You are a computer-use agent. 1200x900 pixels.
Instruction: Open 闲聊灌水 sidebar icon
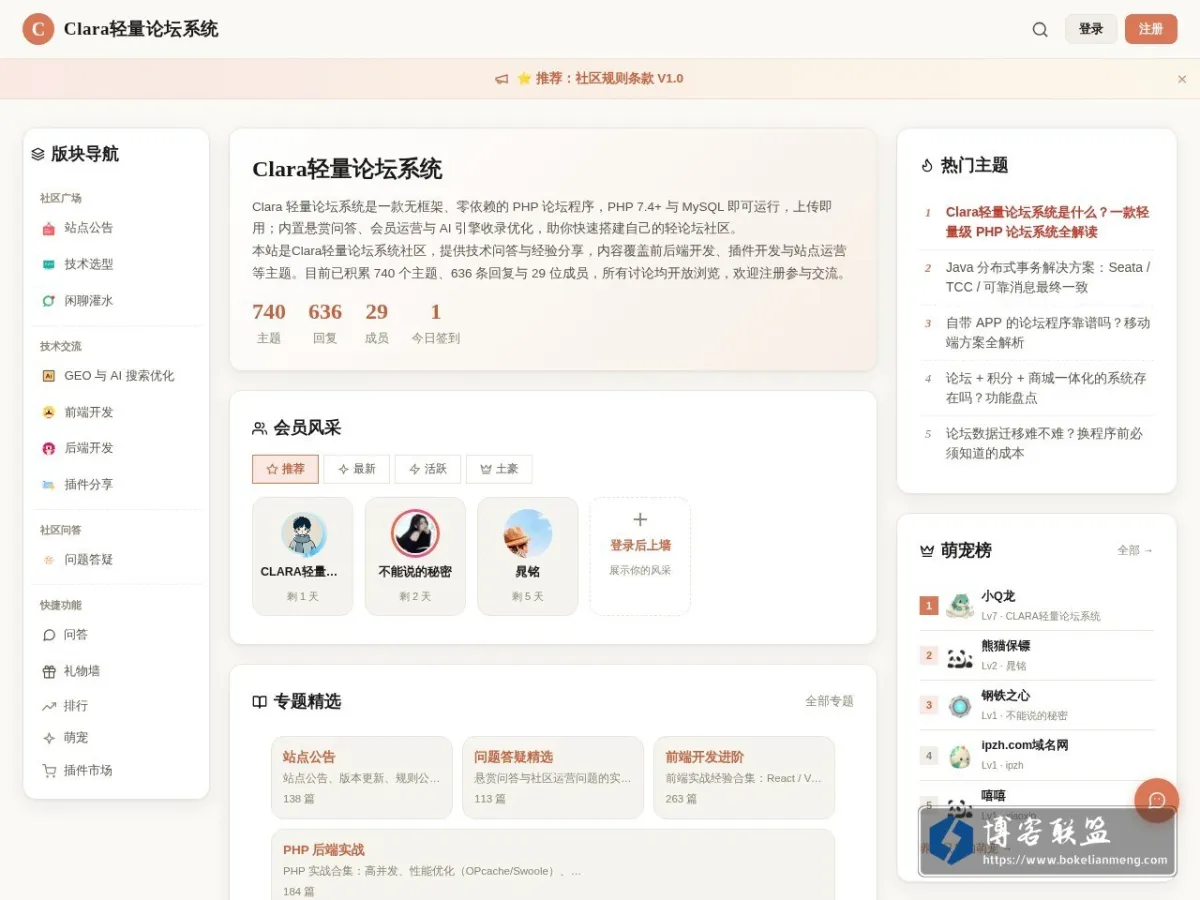[x=49, y=300]
